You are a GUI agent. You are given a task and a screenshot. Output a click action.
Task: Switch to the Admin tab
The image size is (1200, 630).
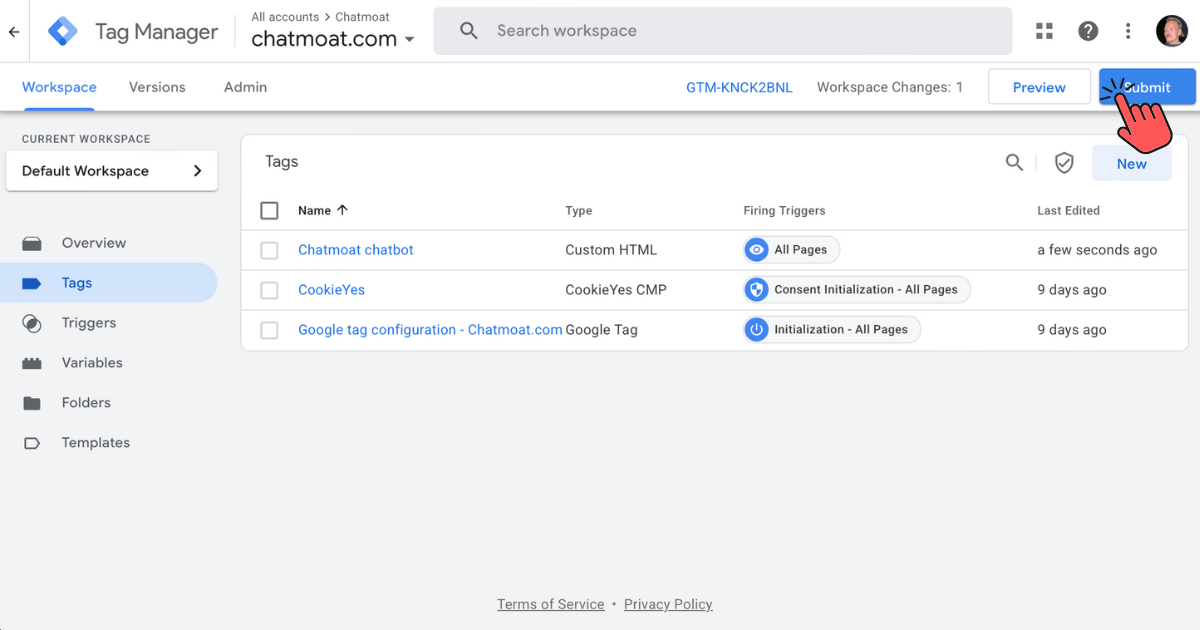click(x=245, y=87)
